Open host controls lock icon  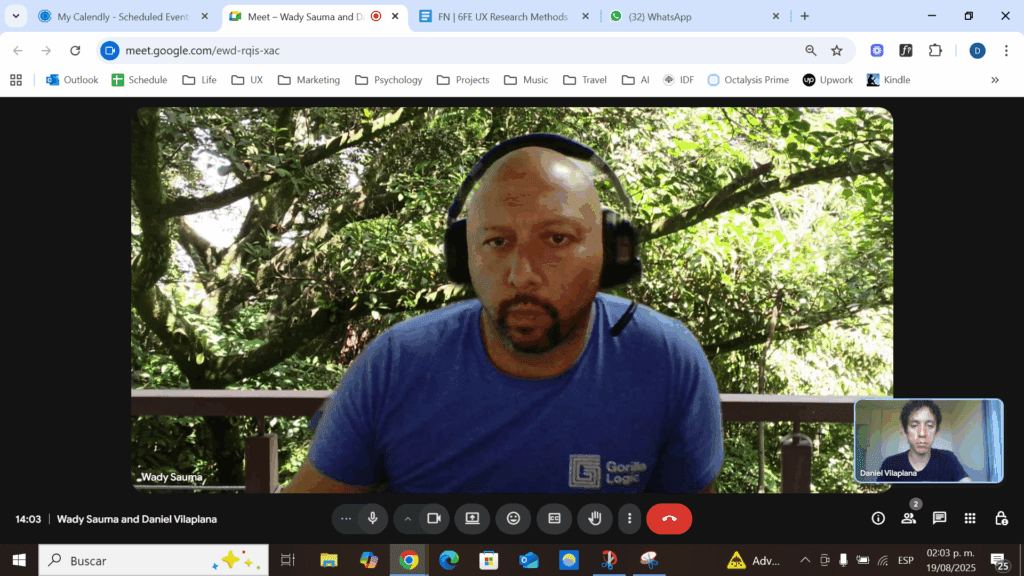1000,518
